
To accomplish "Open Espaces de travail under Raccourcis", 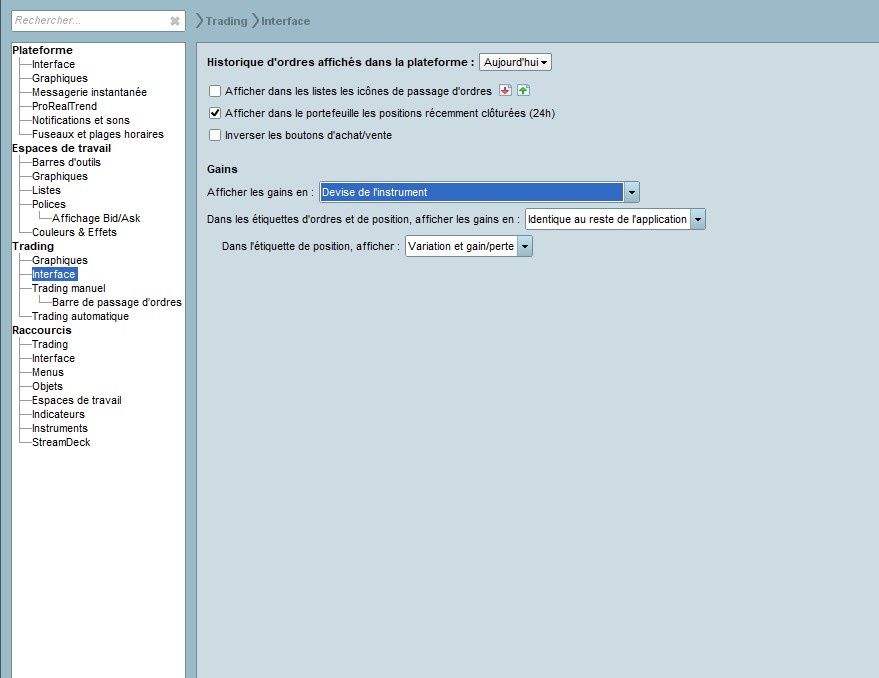I will pyautogui.click(x=77, y=400).
